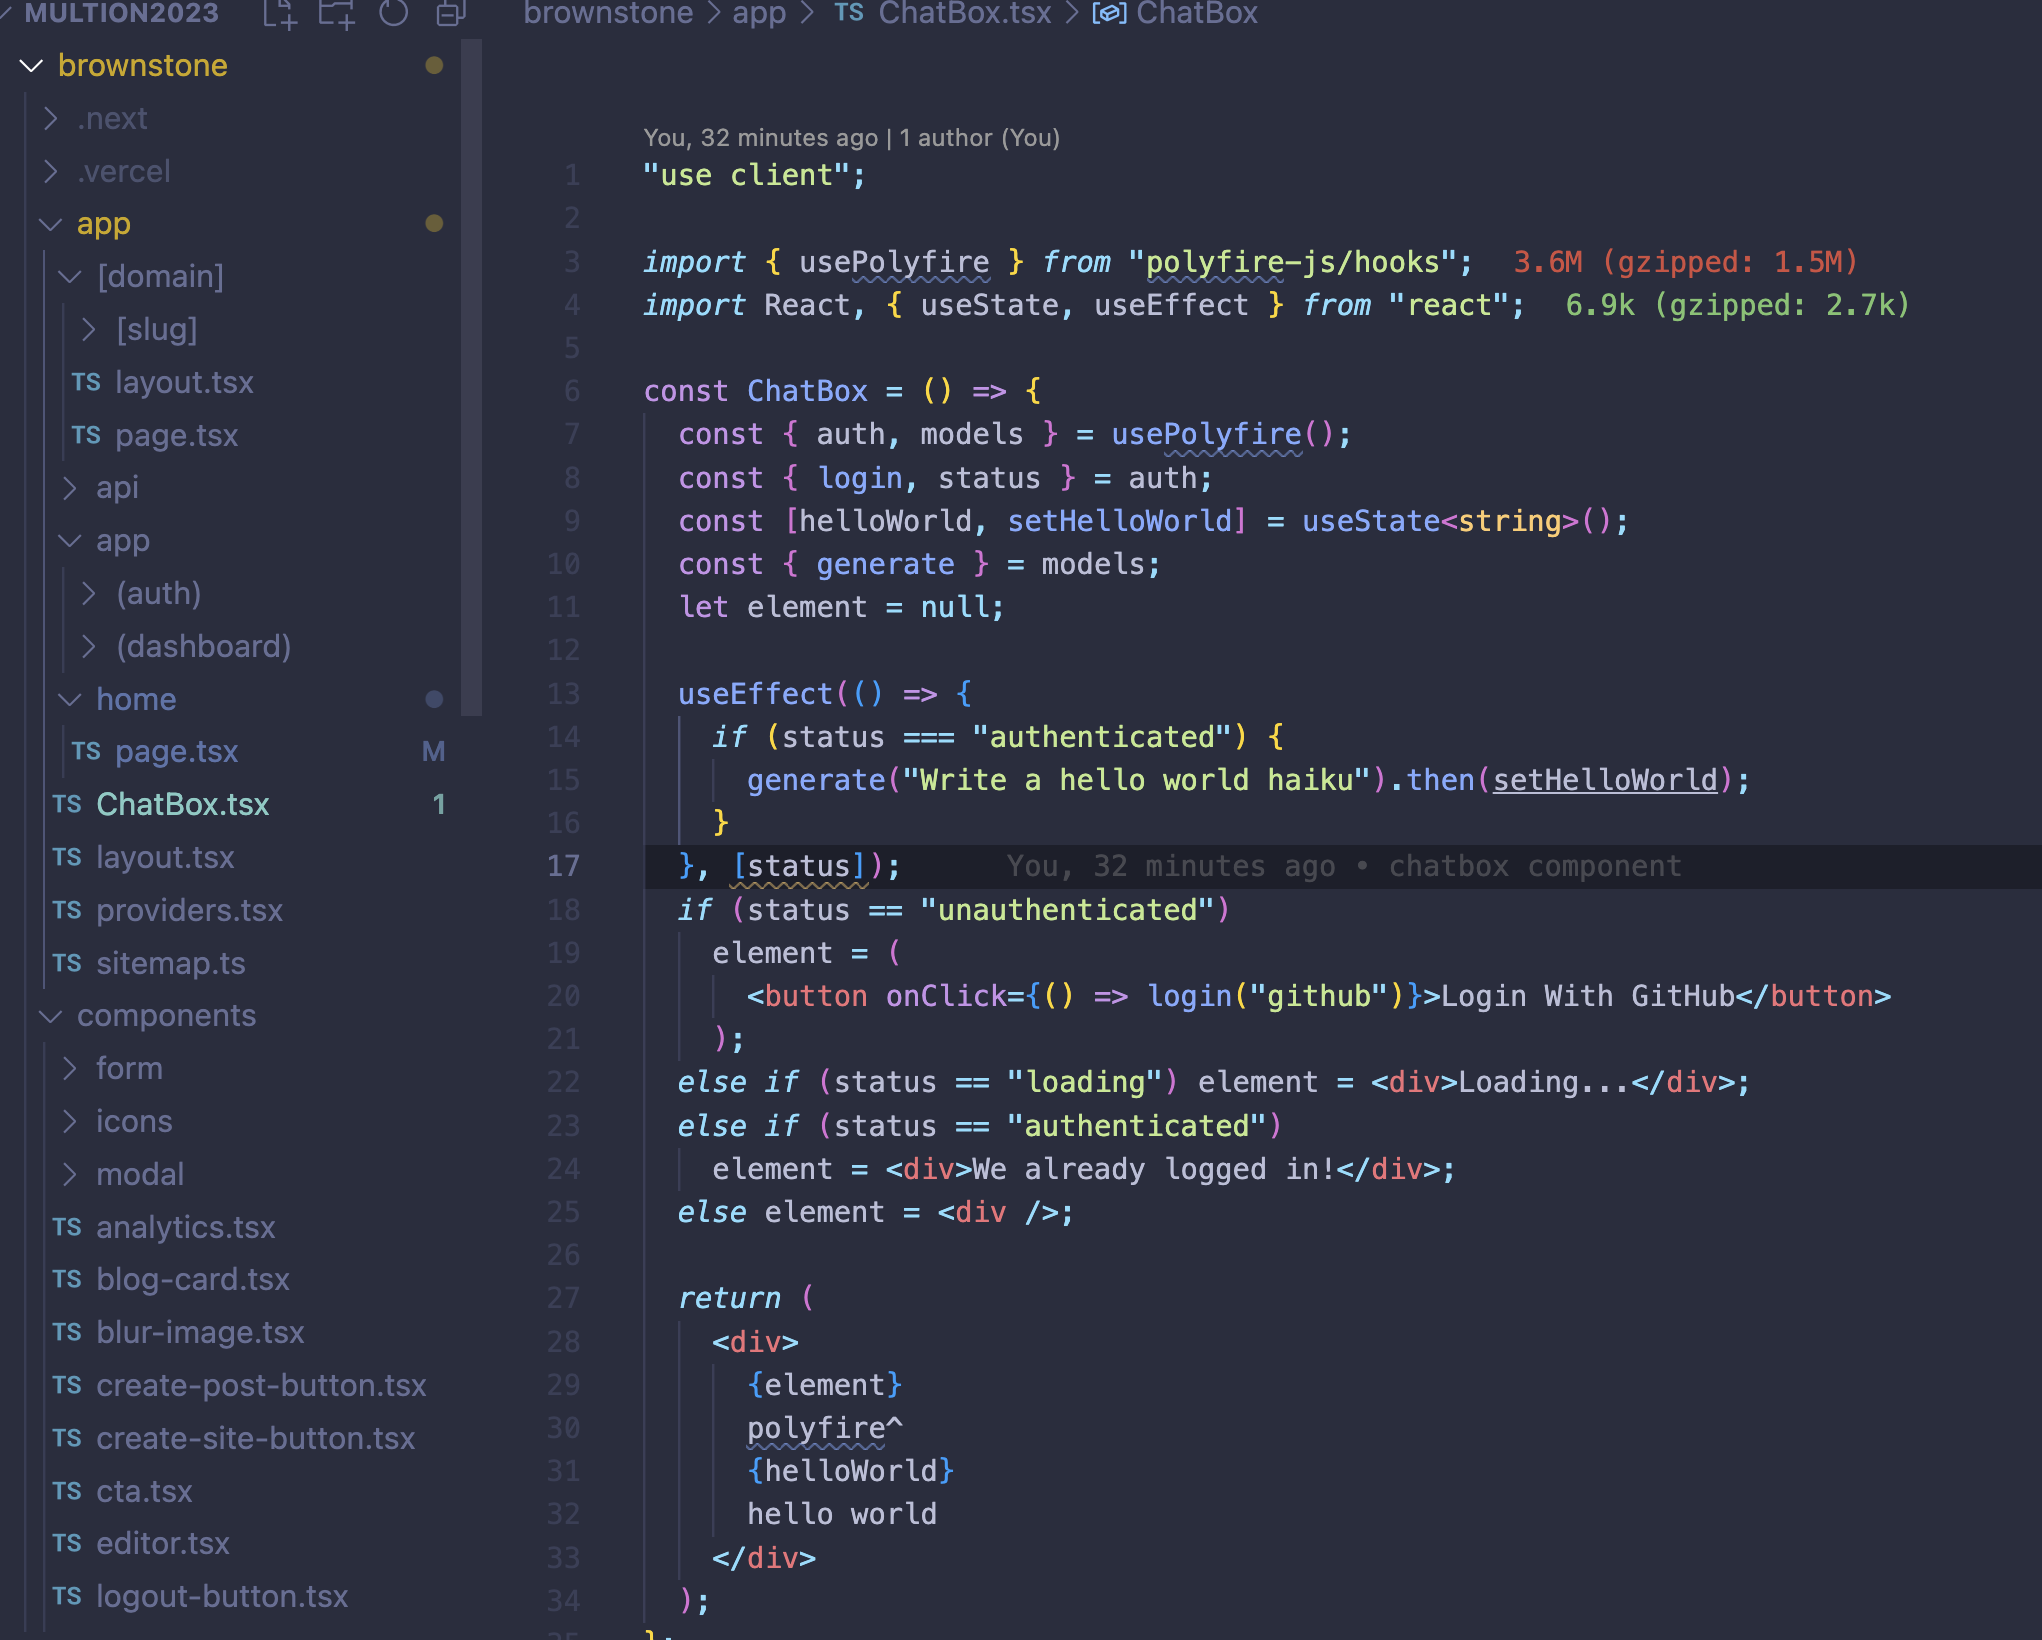Open analytics.tsx via its TS icon
Viewport: 2042px width, 1640px height.
(67, 1227)
